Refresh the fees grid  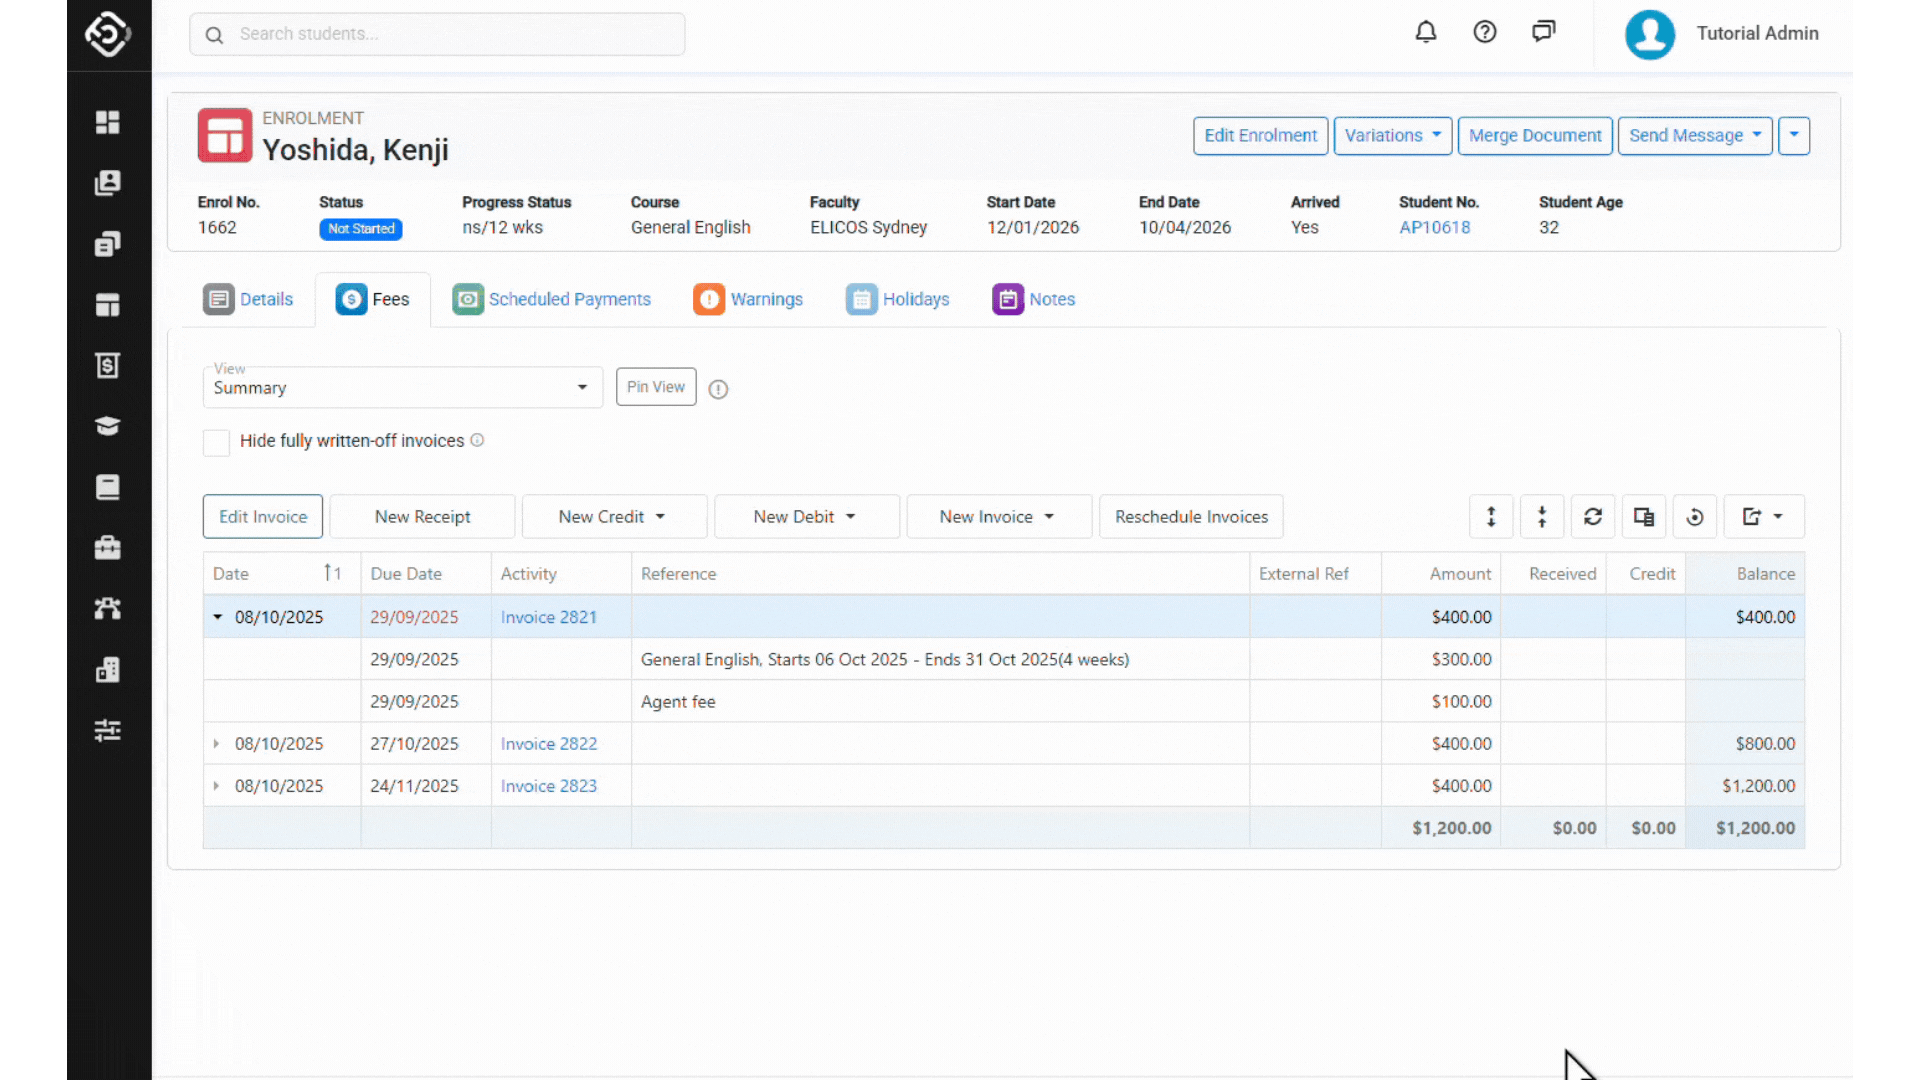(x=1593, y=517)
